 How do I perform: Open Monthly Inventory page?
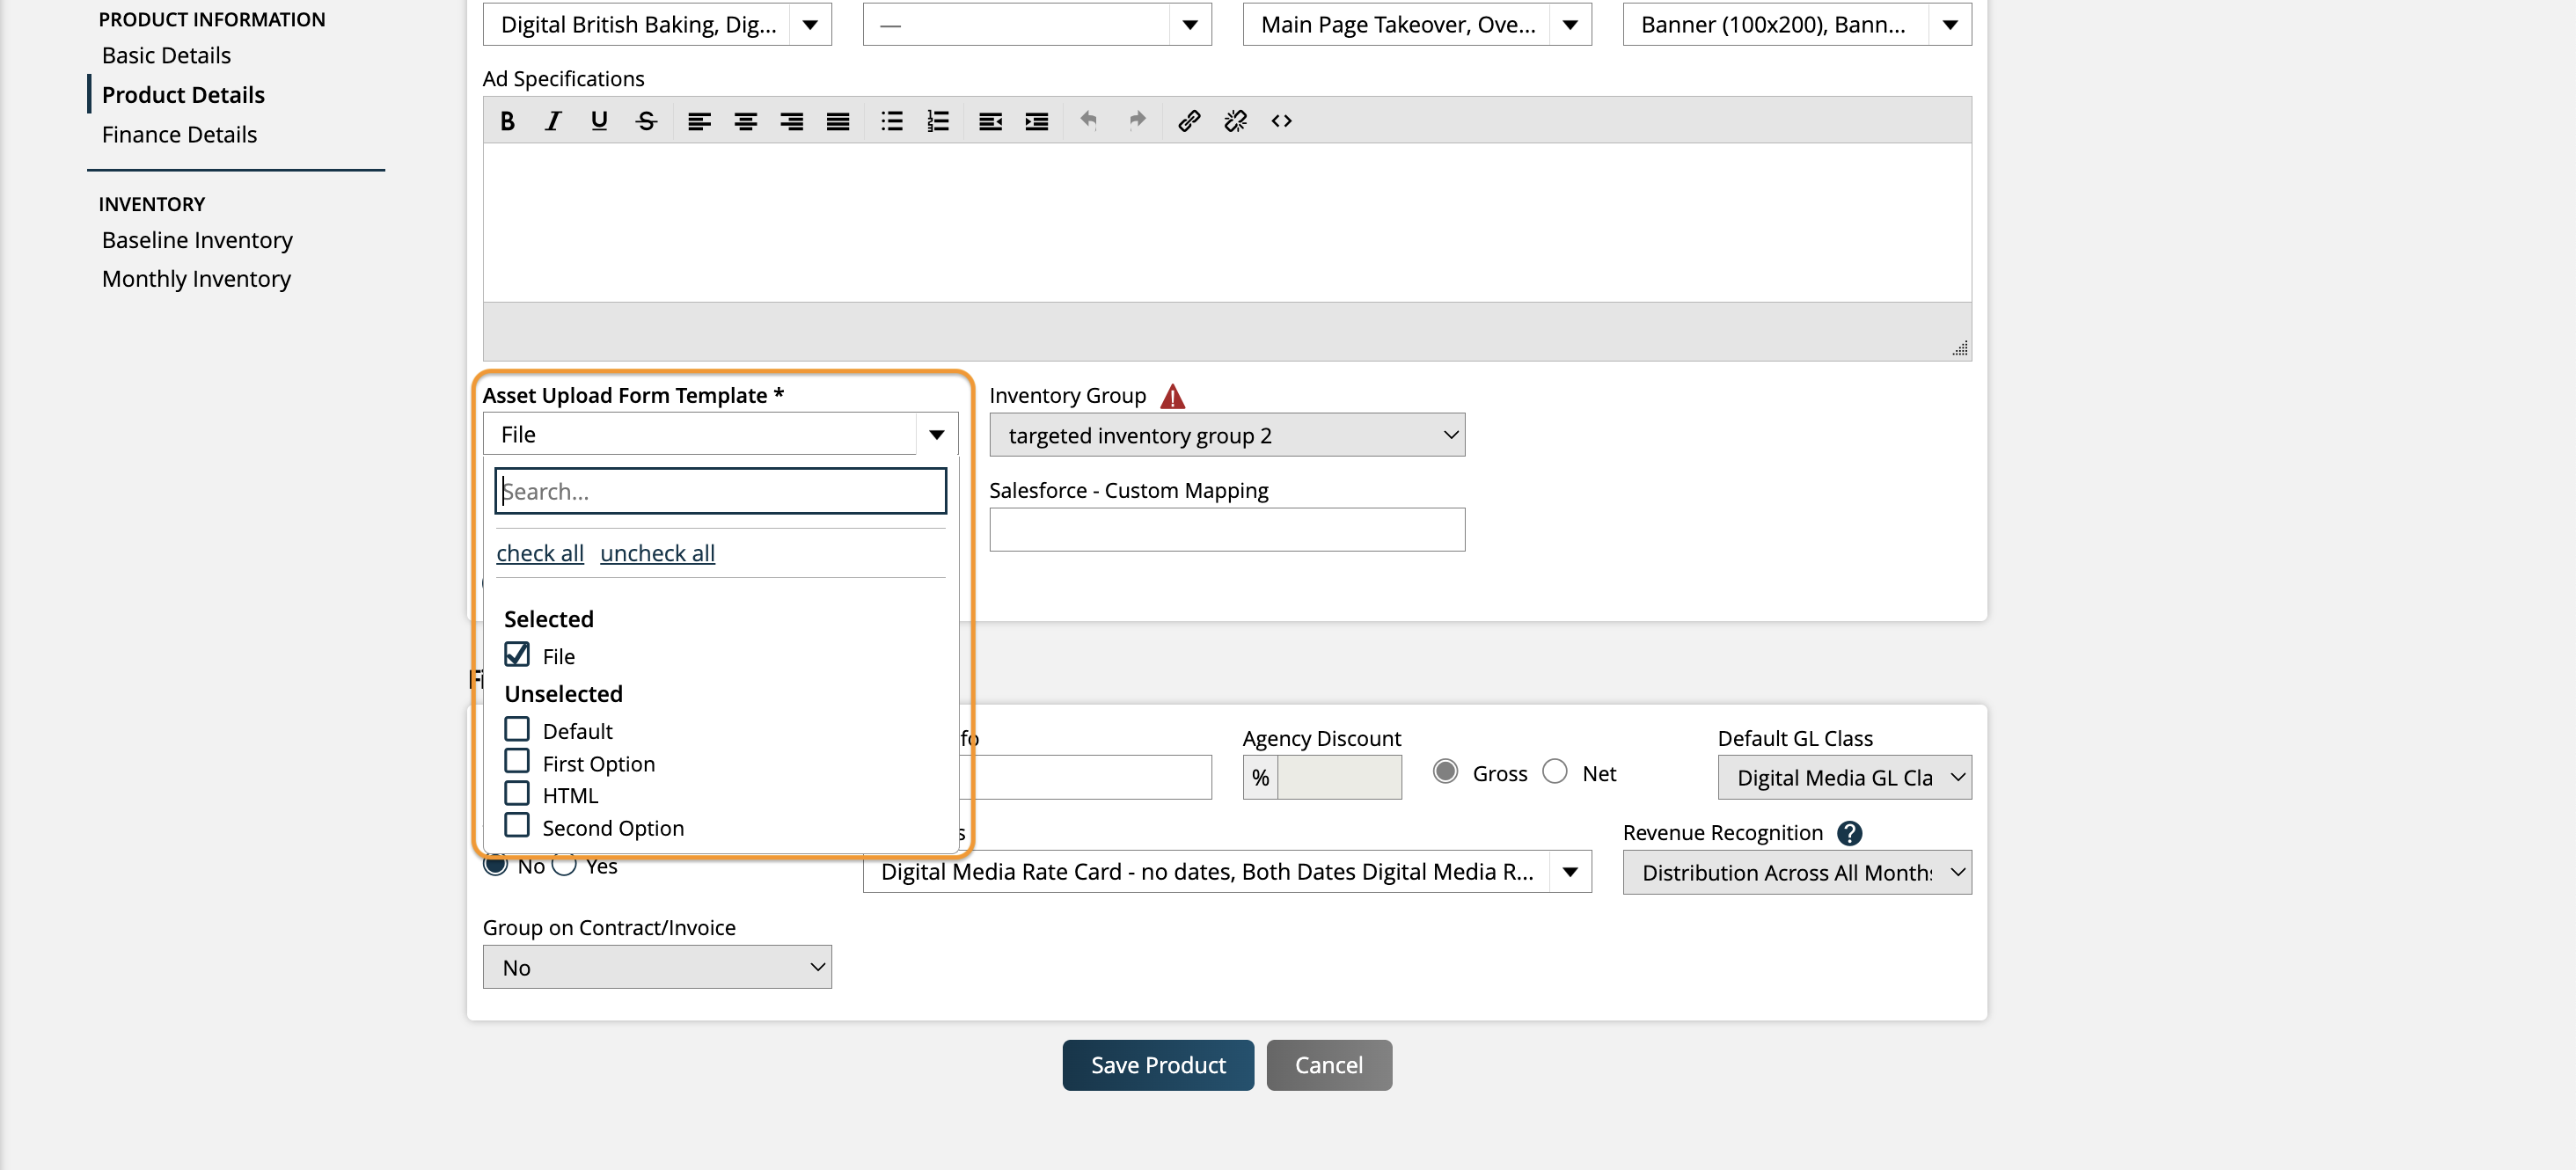[196, 279]
